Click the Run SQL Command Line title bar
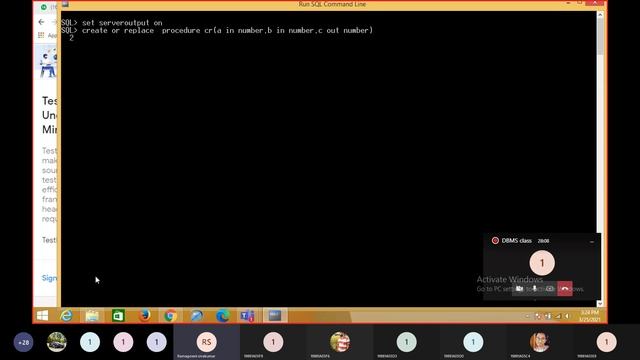 (x=332, y=4)
